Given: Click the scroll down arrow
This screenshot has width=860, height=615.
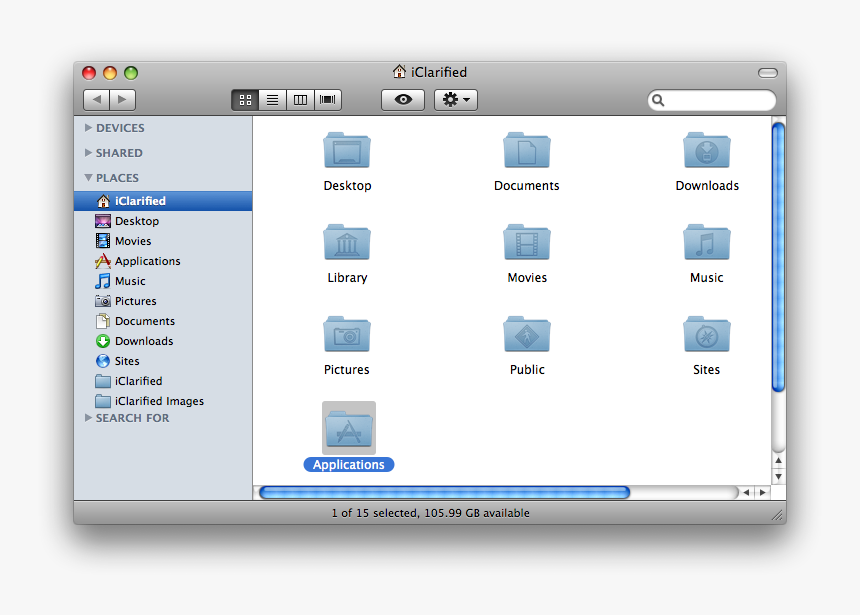Looking at the screenshot, I should coord(778,477).
